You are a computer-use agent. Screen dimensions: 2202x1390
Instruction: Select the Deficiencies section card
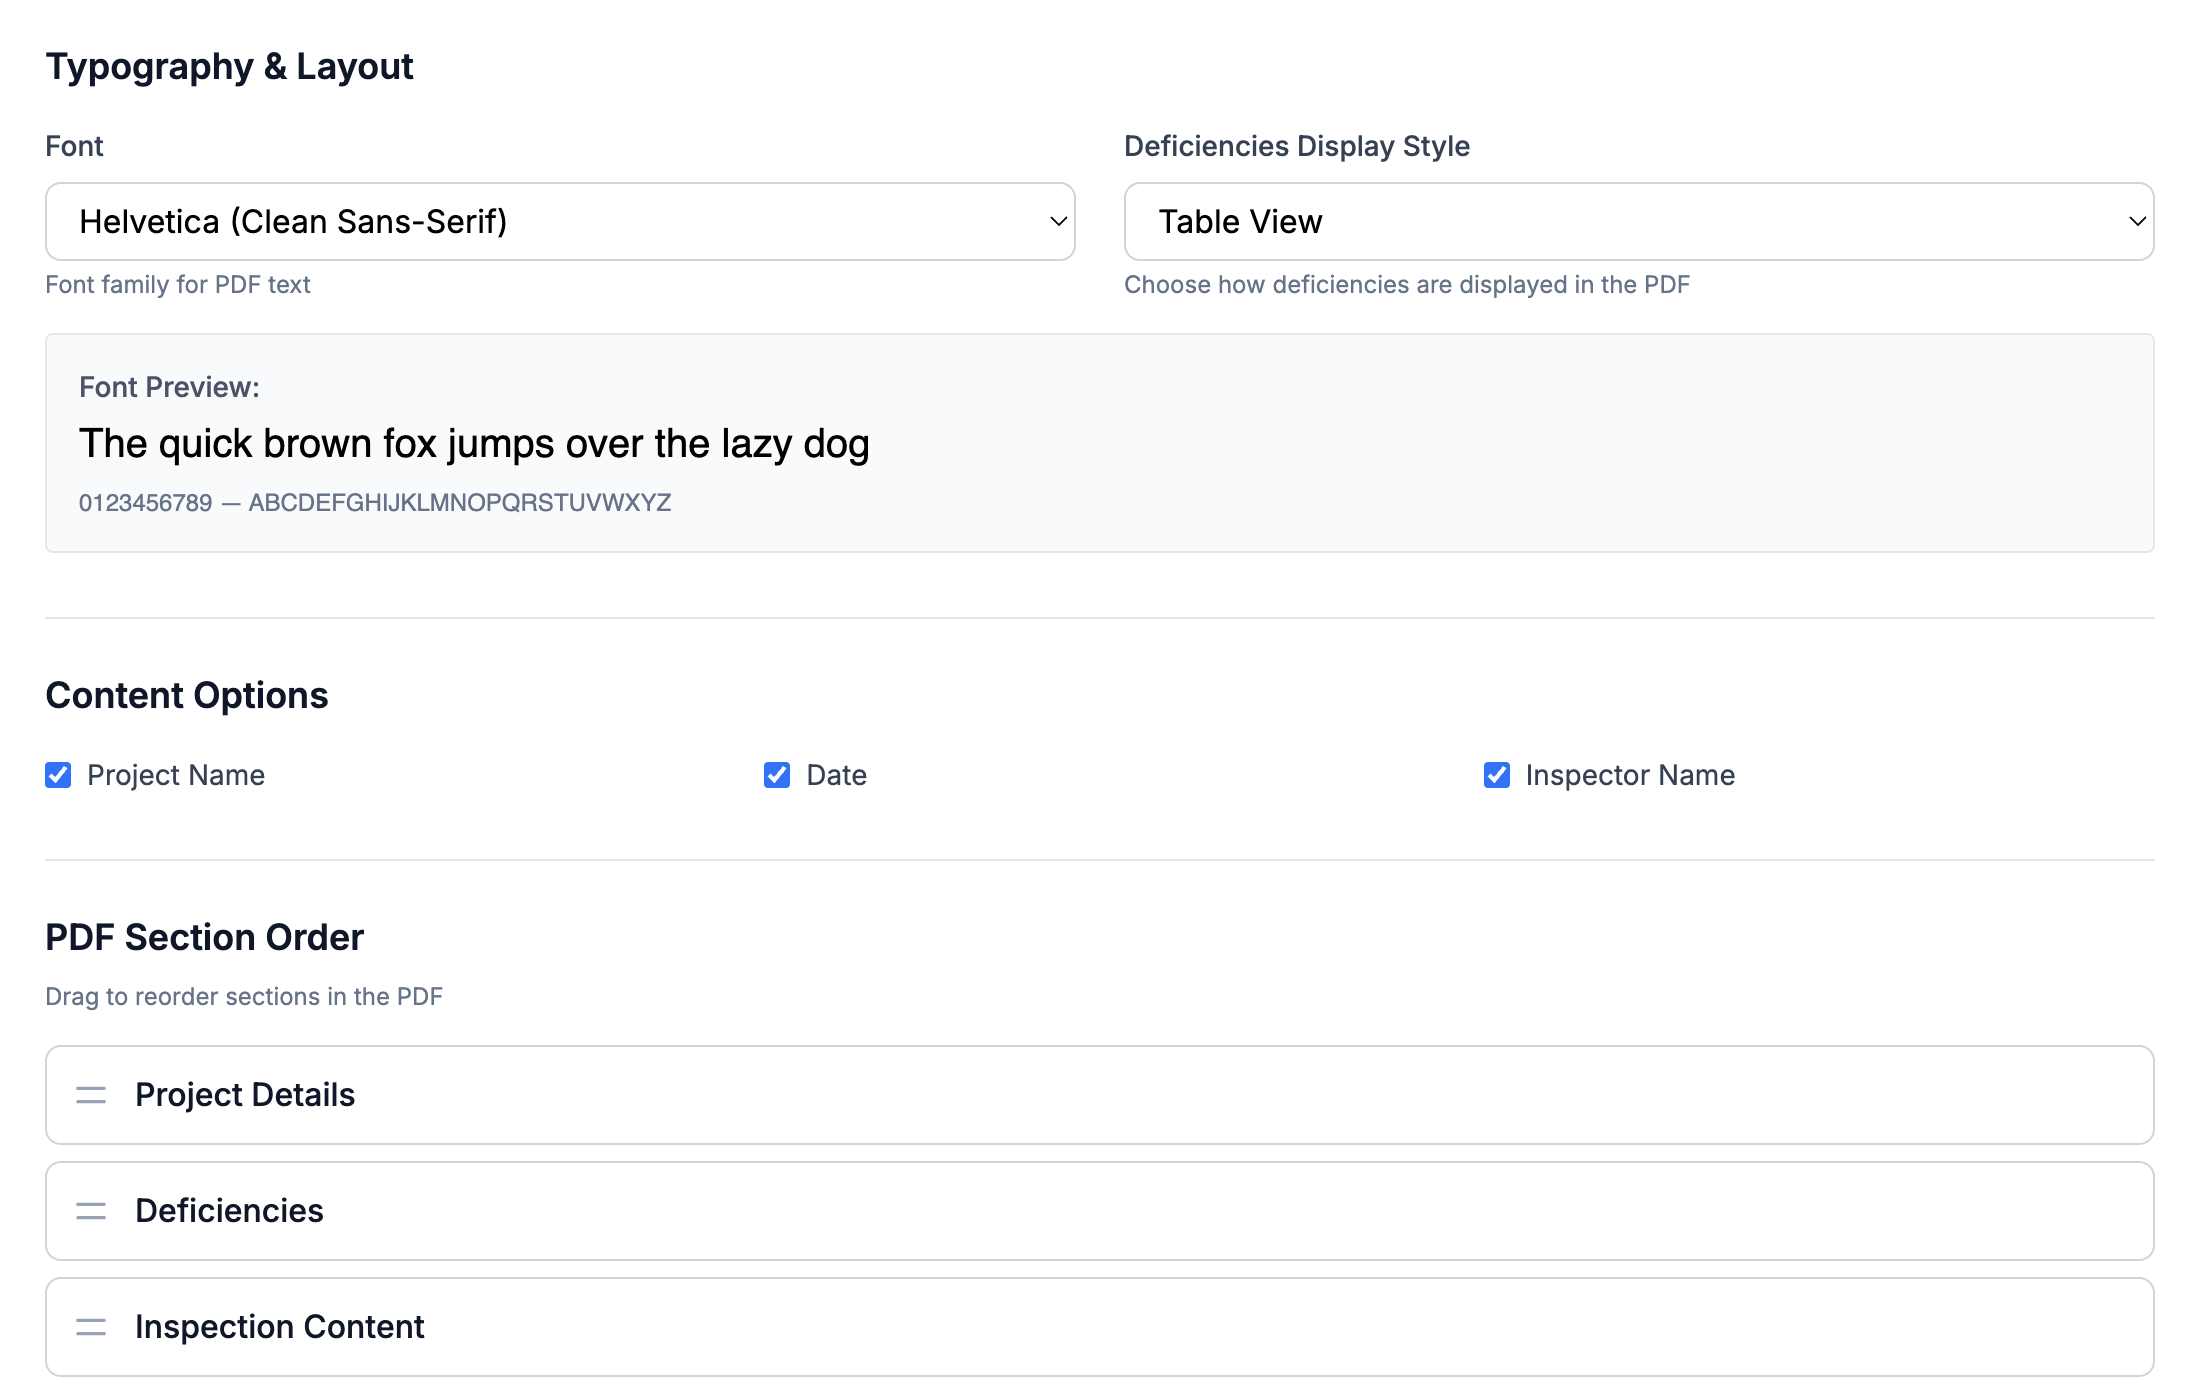pyautogui.click(x=1098, y=1211)
